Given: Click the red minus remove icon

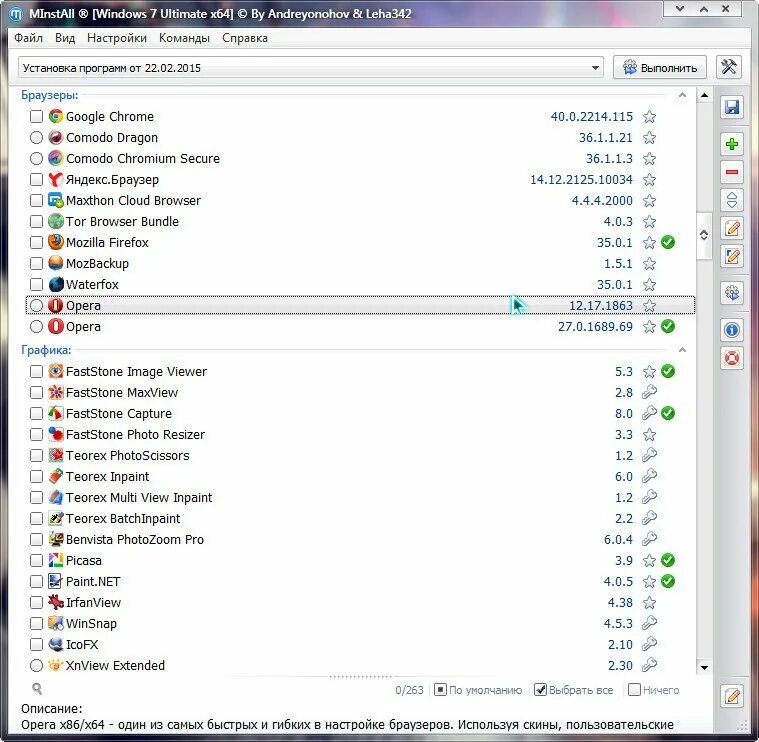Looking at the screenshot, I should (x=732, y=172).
